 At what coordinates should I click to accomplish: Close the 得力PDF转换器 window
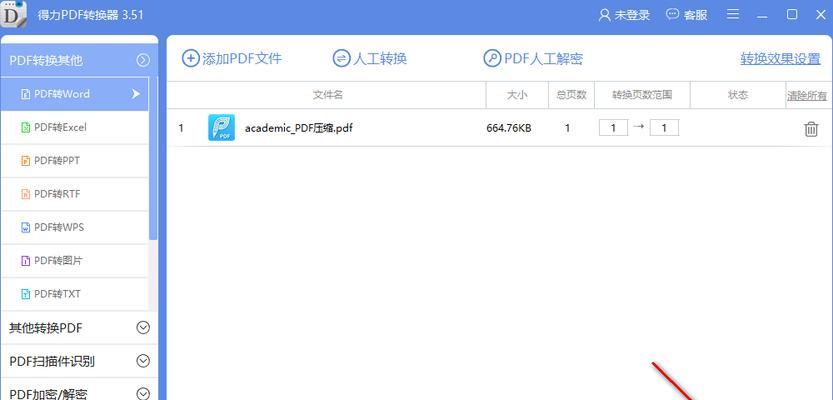pyautogui.click(x=821, y=14)
